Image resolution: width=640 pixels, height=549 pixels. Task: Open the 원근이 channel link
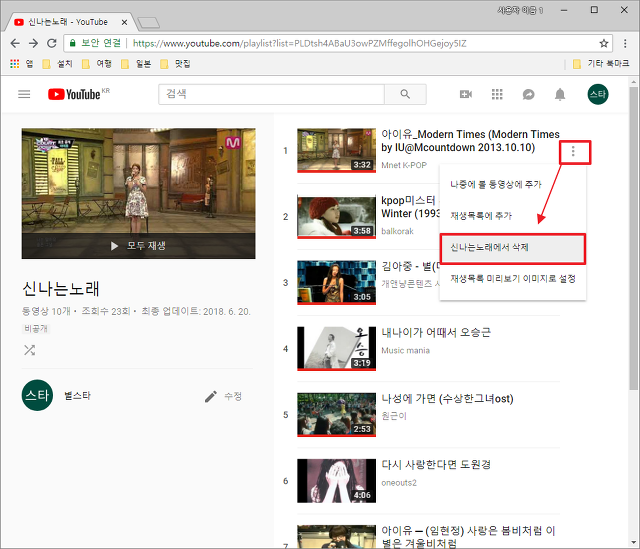(x=394, y=416)
